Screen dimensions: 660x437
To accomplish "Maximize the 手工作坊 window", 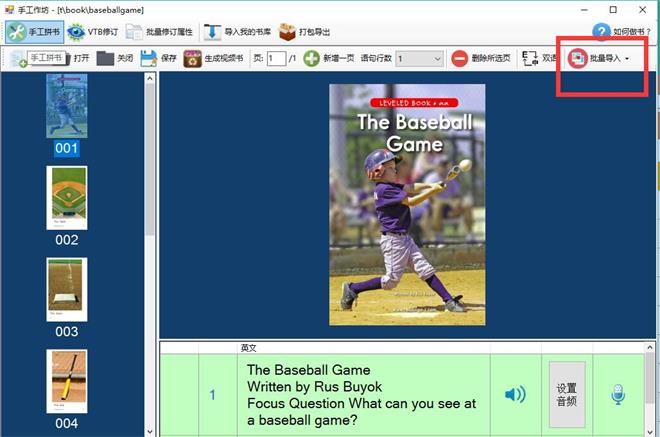I will (x=613, y=9).
